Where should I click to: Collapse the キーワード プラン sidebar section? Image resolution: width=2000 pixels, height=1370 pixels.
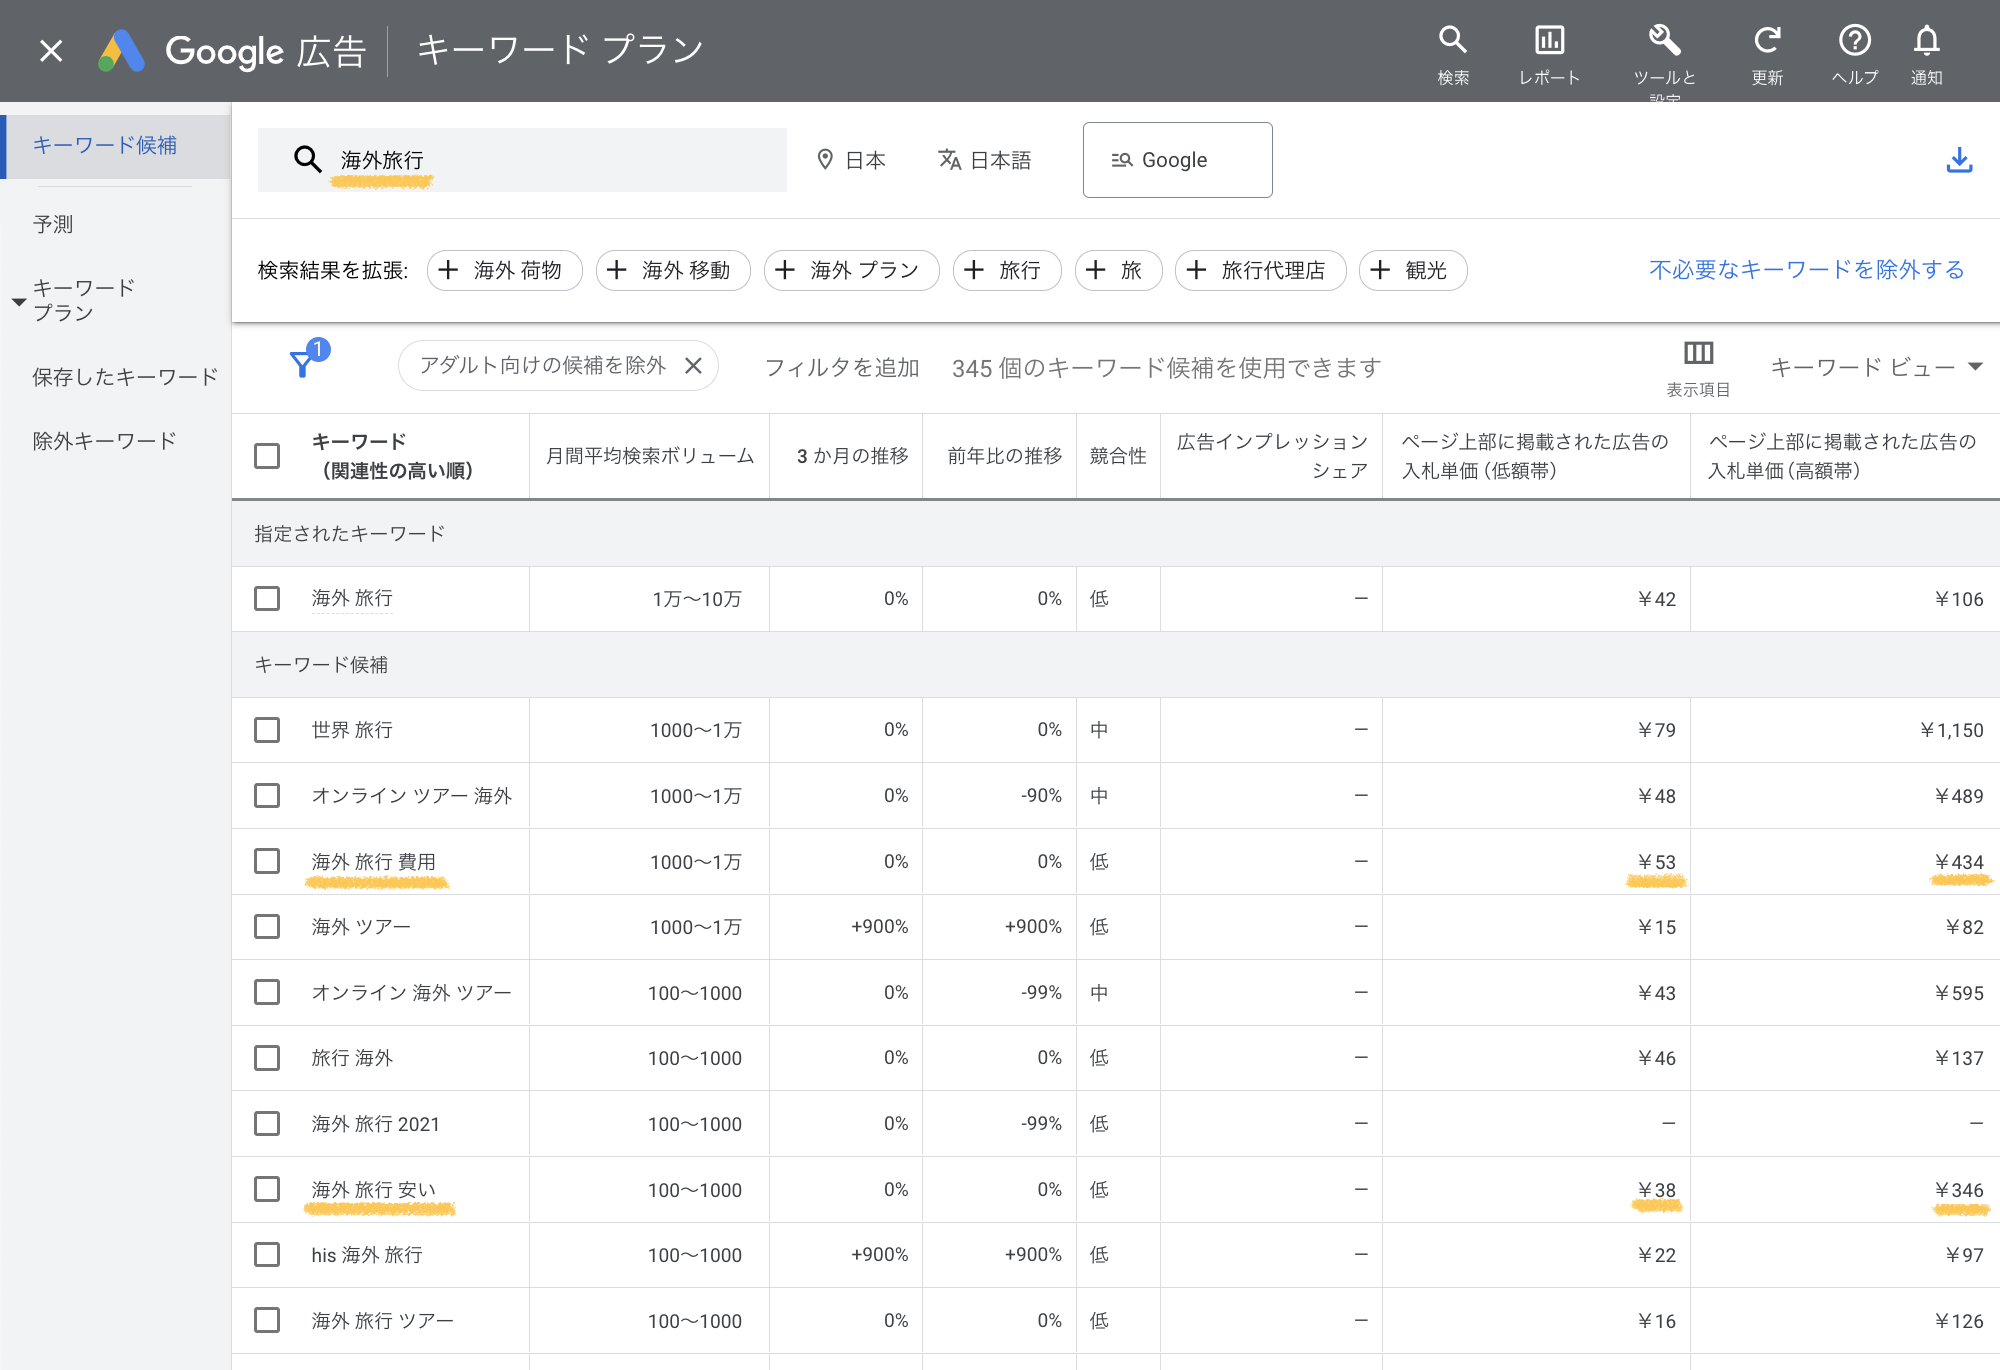coord(19,301)
